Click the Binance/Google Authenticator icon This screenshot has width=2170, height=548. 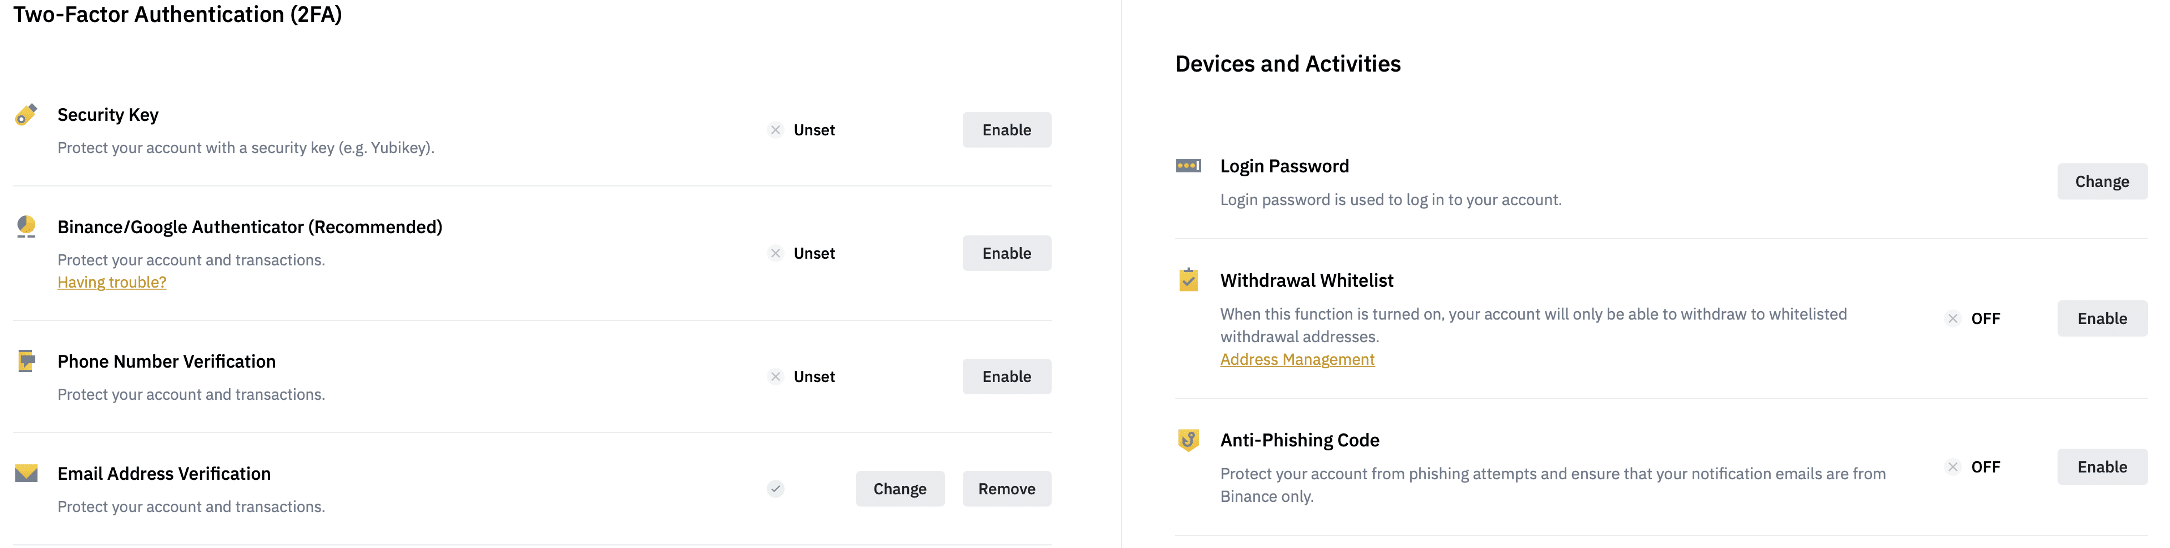pos(26,227)
